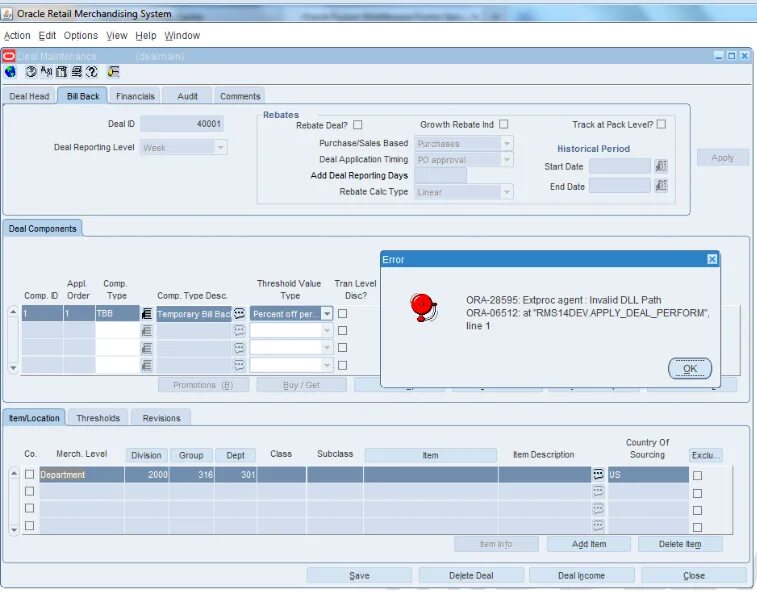Click item description comment icon in second item row
Screen dimensions: 757x592
click(598, 492)
